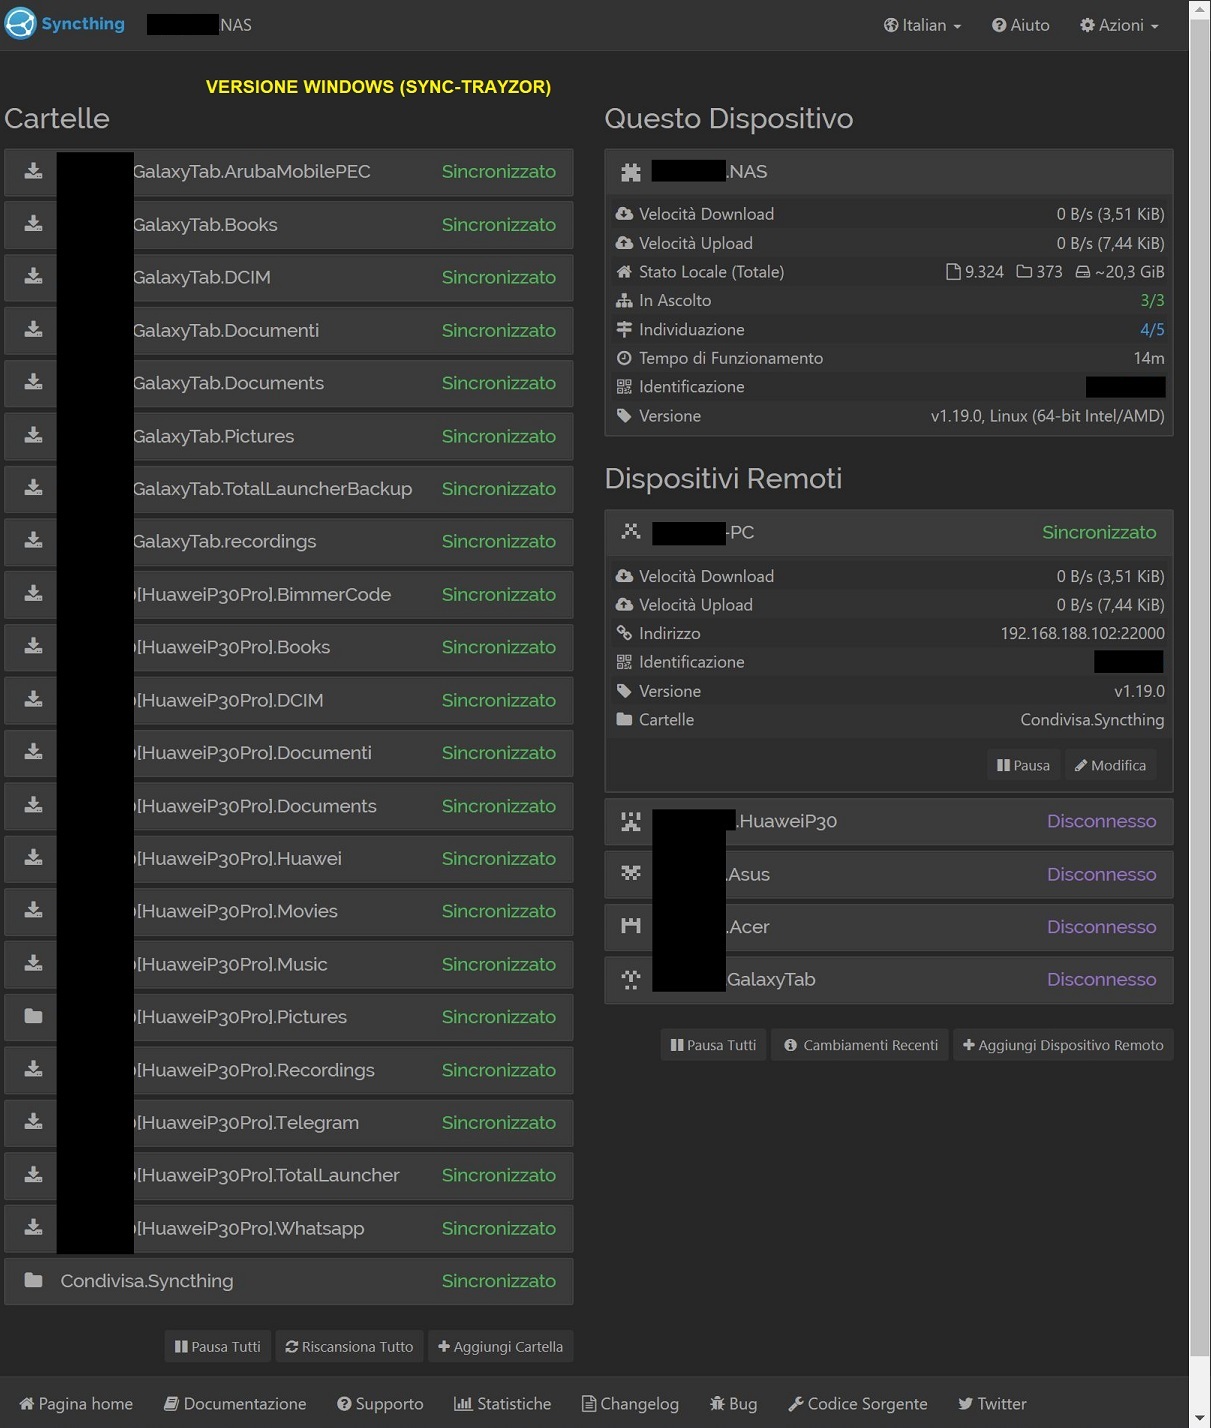Open the Supporto footer link
The image size is (1211, 1428).
[x=380, y=1404]
